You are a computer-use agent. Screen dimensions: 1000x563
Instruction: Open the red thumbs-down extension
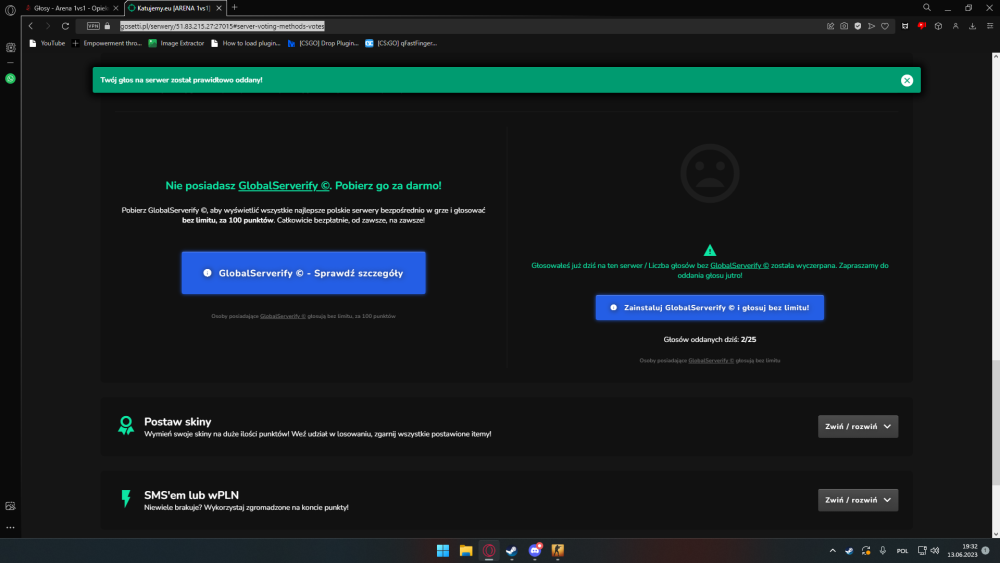tap(922, 26)
